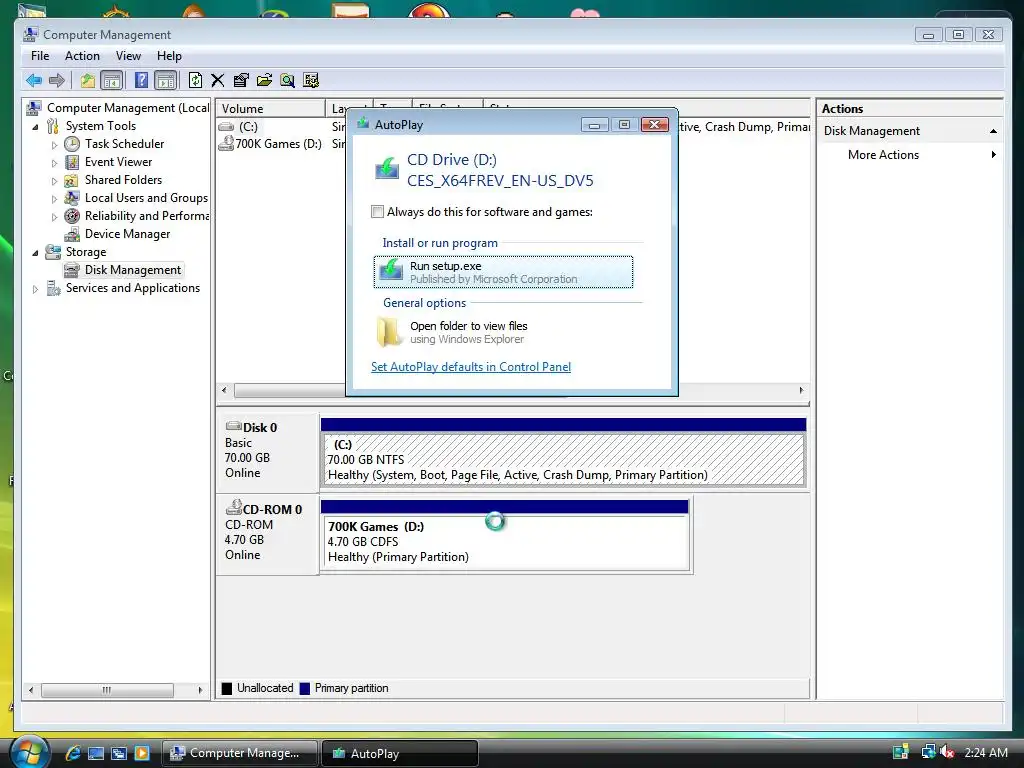
Task: Click volume list scroll right arrow
Action: [x=801, y=391]
